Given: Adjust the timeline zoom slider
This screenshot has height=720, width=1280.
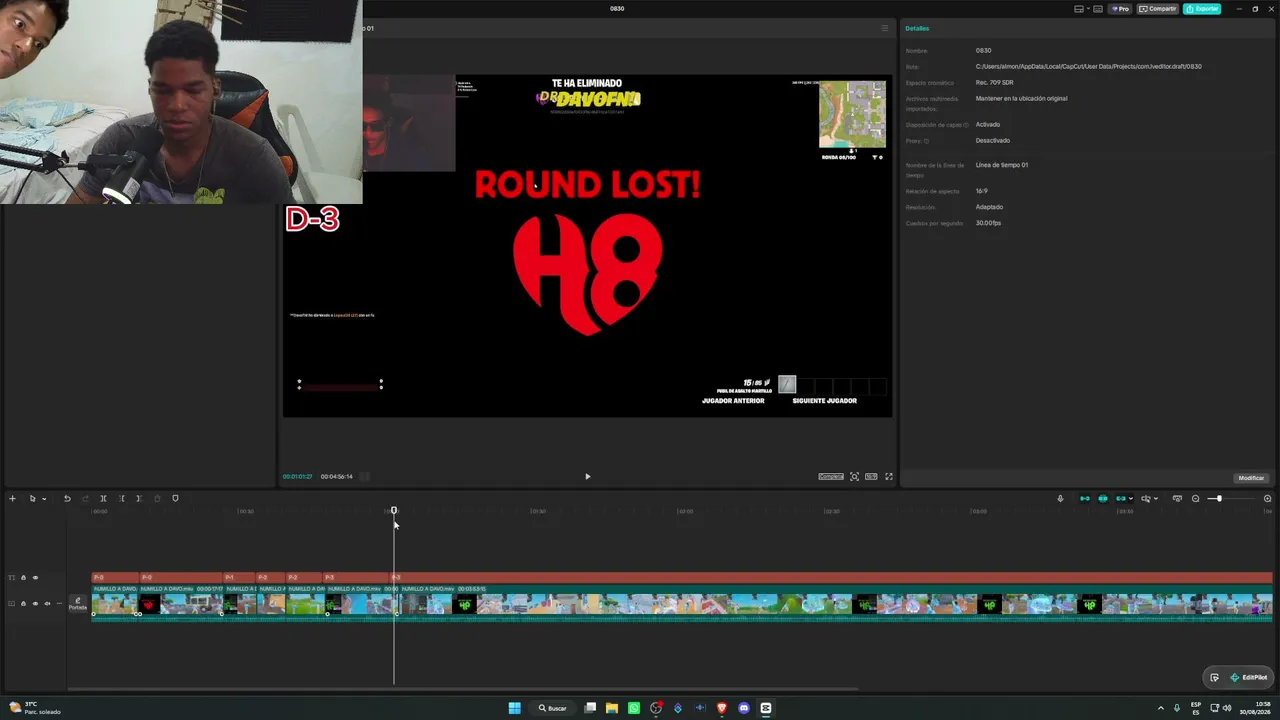Looking at the screenshot, I should 1218,498.
